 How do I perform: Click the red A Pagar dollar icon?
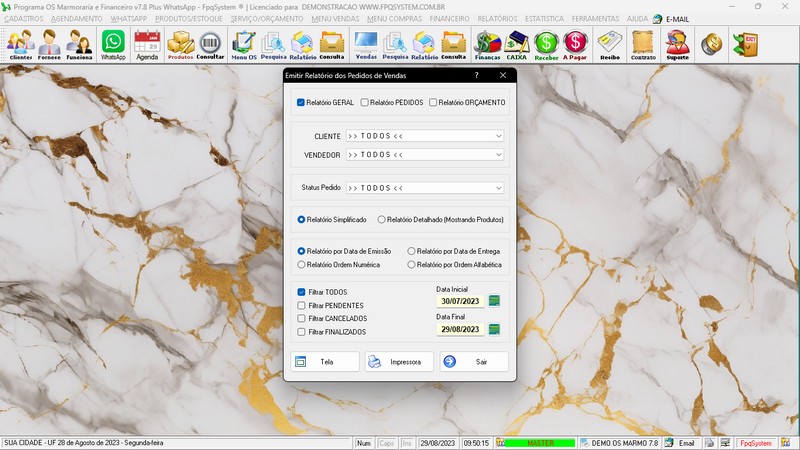pos(575,45)
